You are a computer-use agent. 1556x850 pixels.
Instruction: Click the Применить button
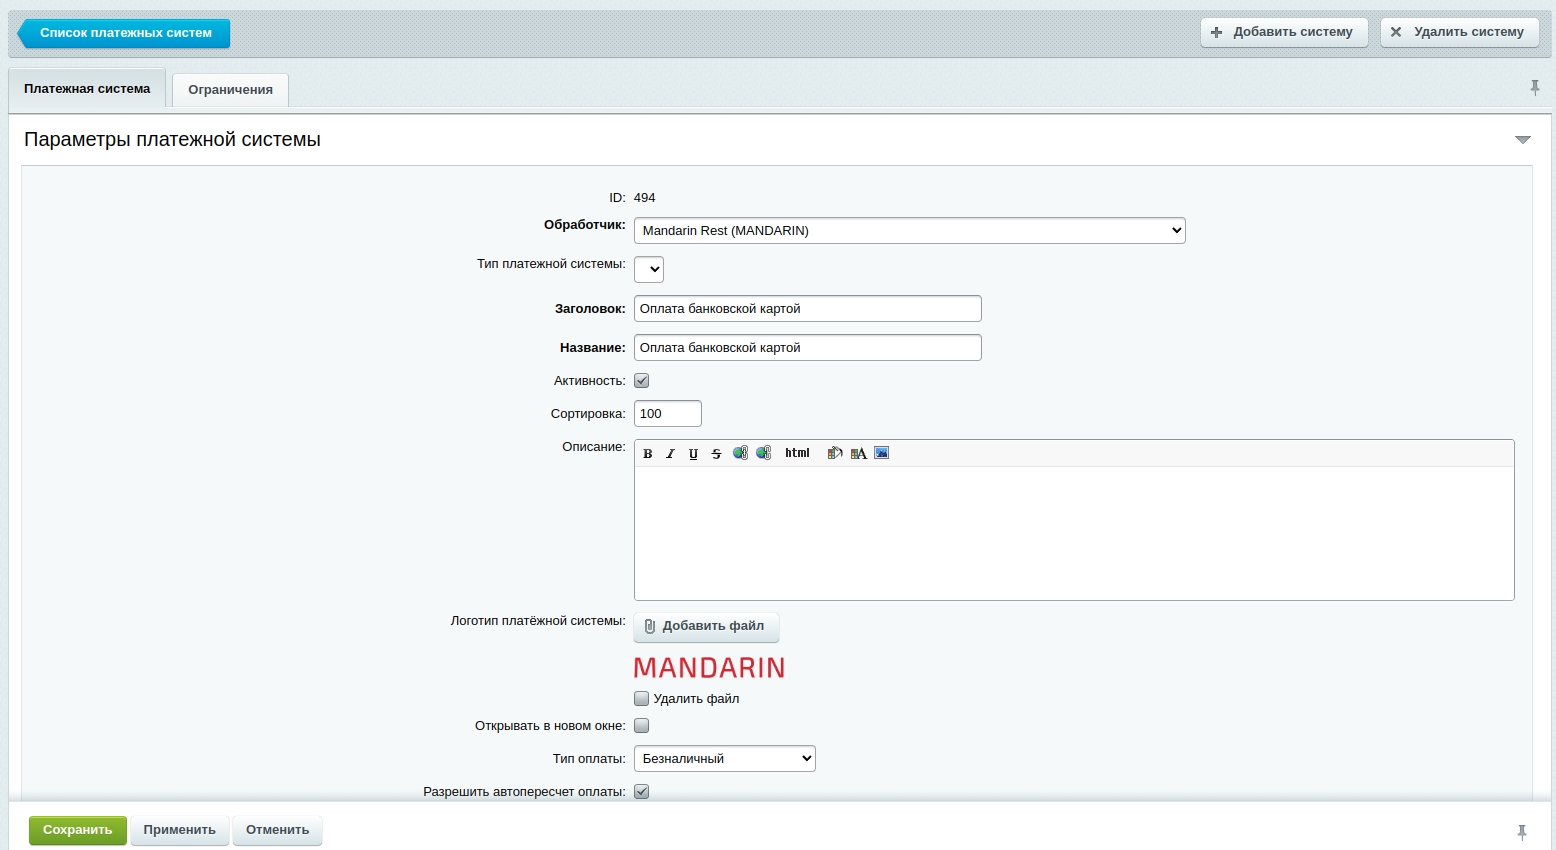click(x=180, y=830)
